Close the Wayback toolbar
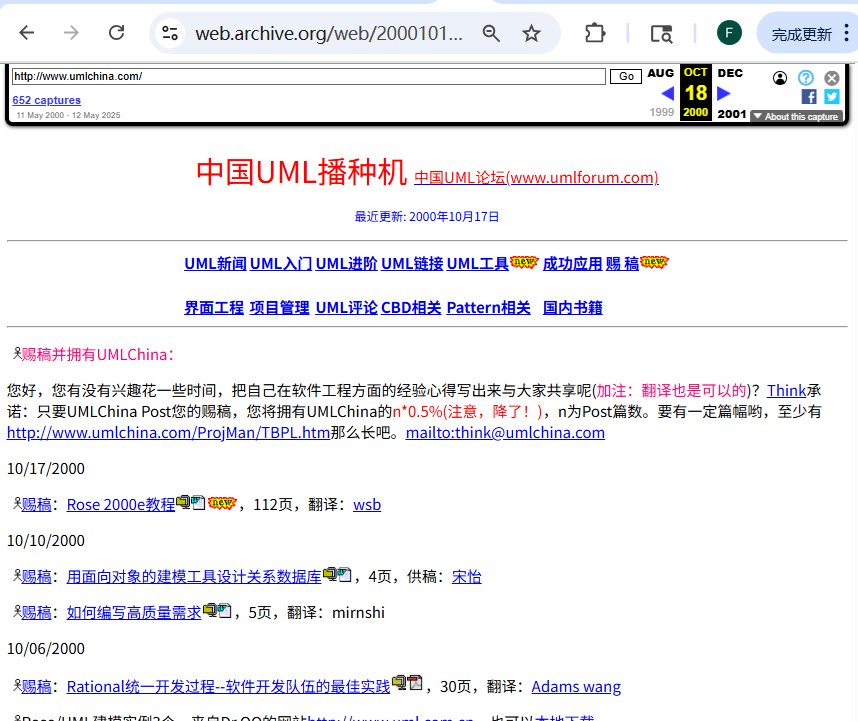 (x=832, y=78)
